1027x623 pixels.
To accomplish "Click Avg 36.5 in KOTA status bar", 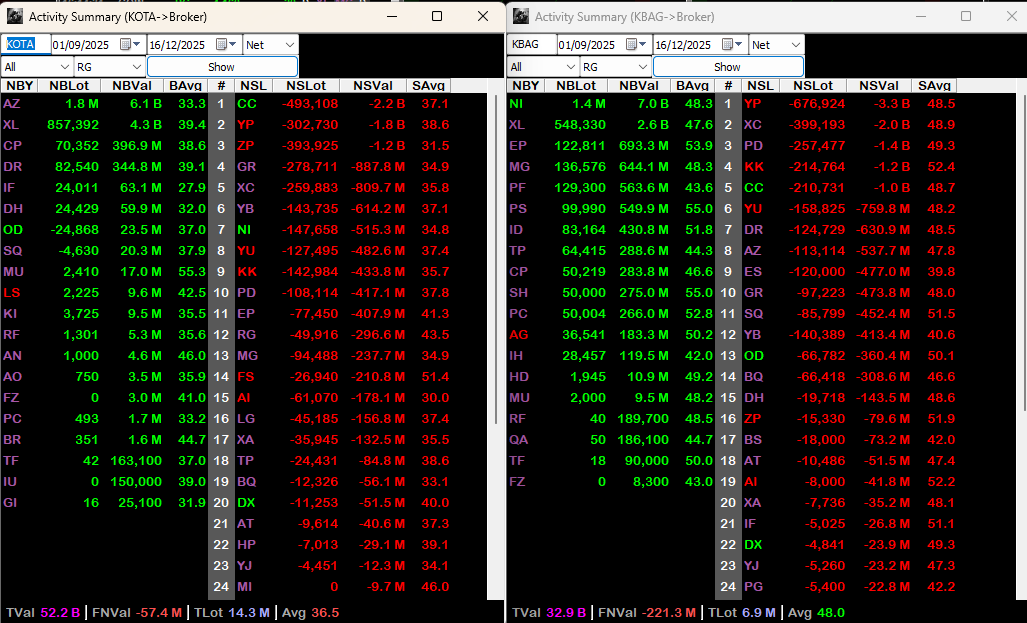I will click(310, 613).
